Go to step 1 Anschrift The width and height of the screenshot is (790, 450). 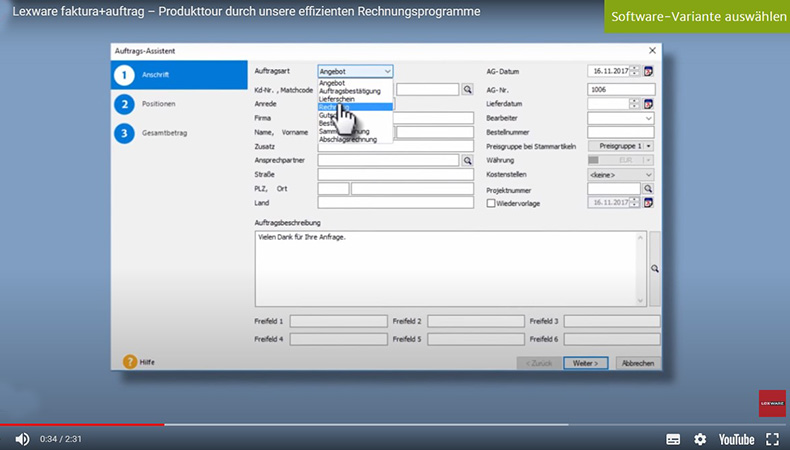click(x=179, y=75)
